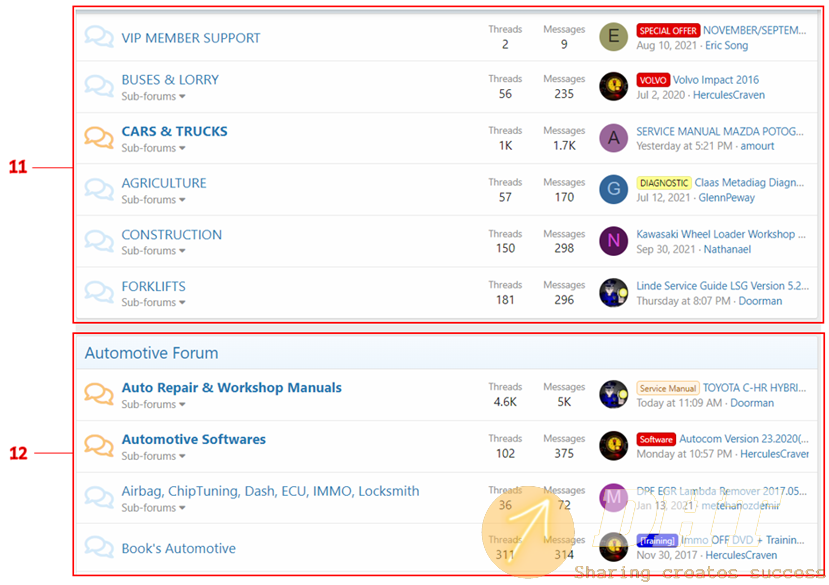The width and height of the screenshot is (829, 585).
Task: Expand Sub-forums under AGRICULTURE
Action: click(153, 200)
